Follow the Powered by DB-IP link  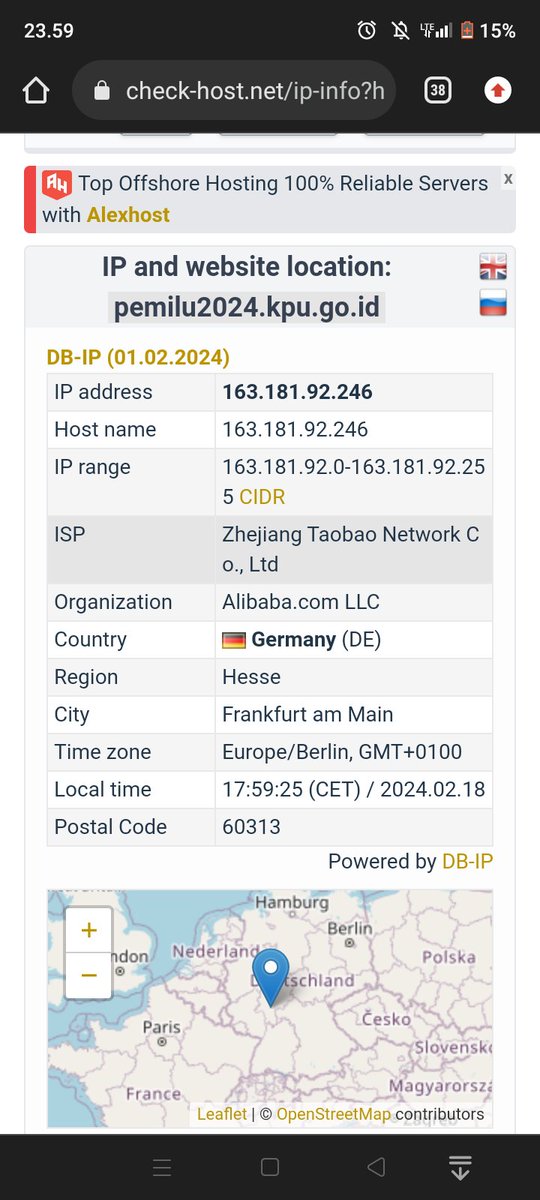pyautogui.click(x=468, y=861)
